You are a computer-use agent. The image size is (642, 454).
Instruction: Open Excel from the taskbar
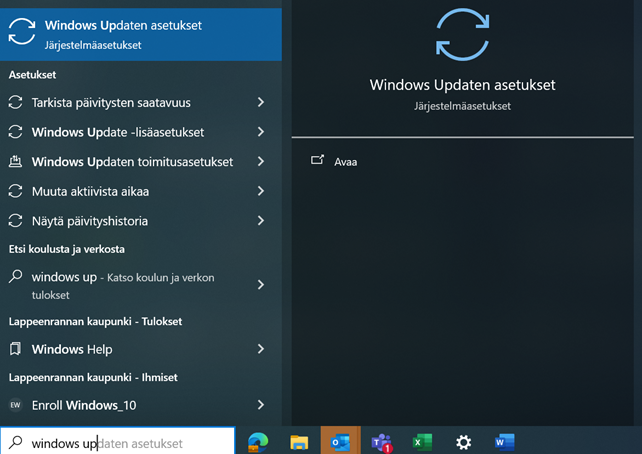pos(423,443)
